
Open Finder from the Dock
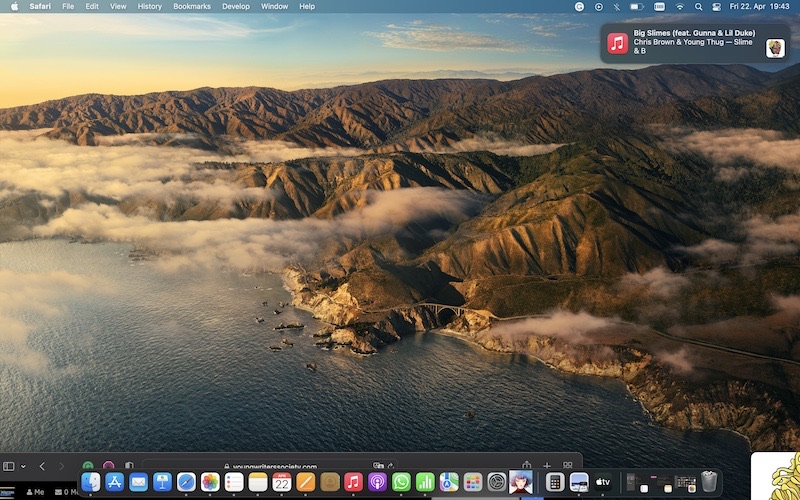91,482
